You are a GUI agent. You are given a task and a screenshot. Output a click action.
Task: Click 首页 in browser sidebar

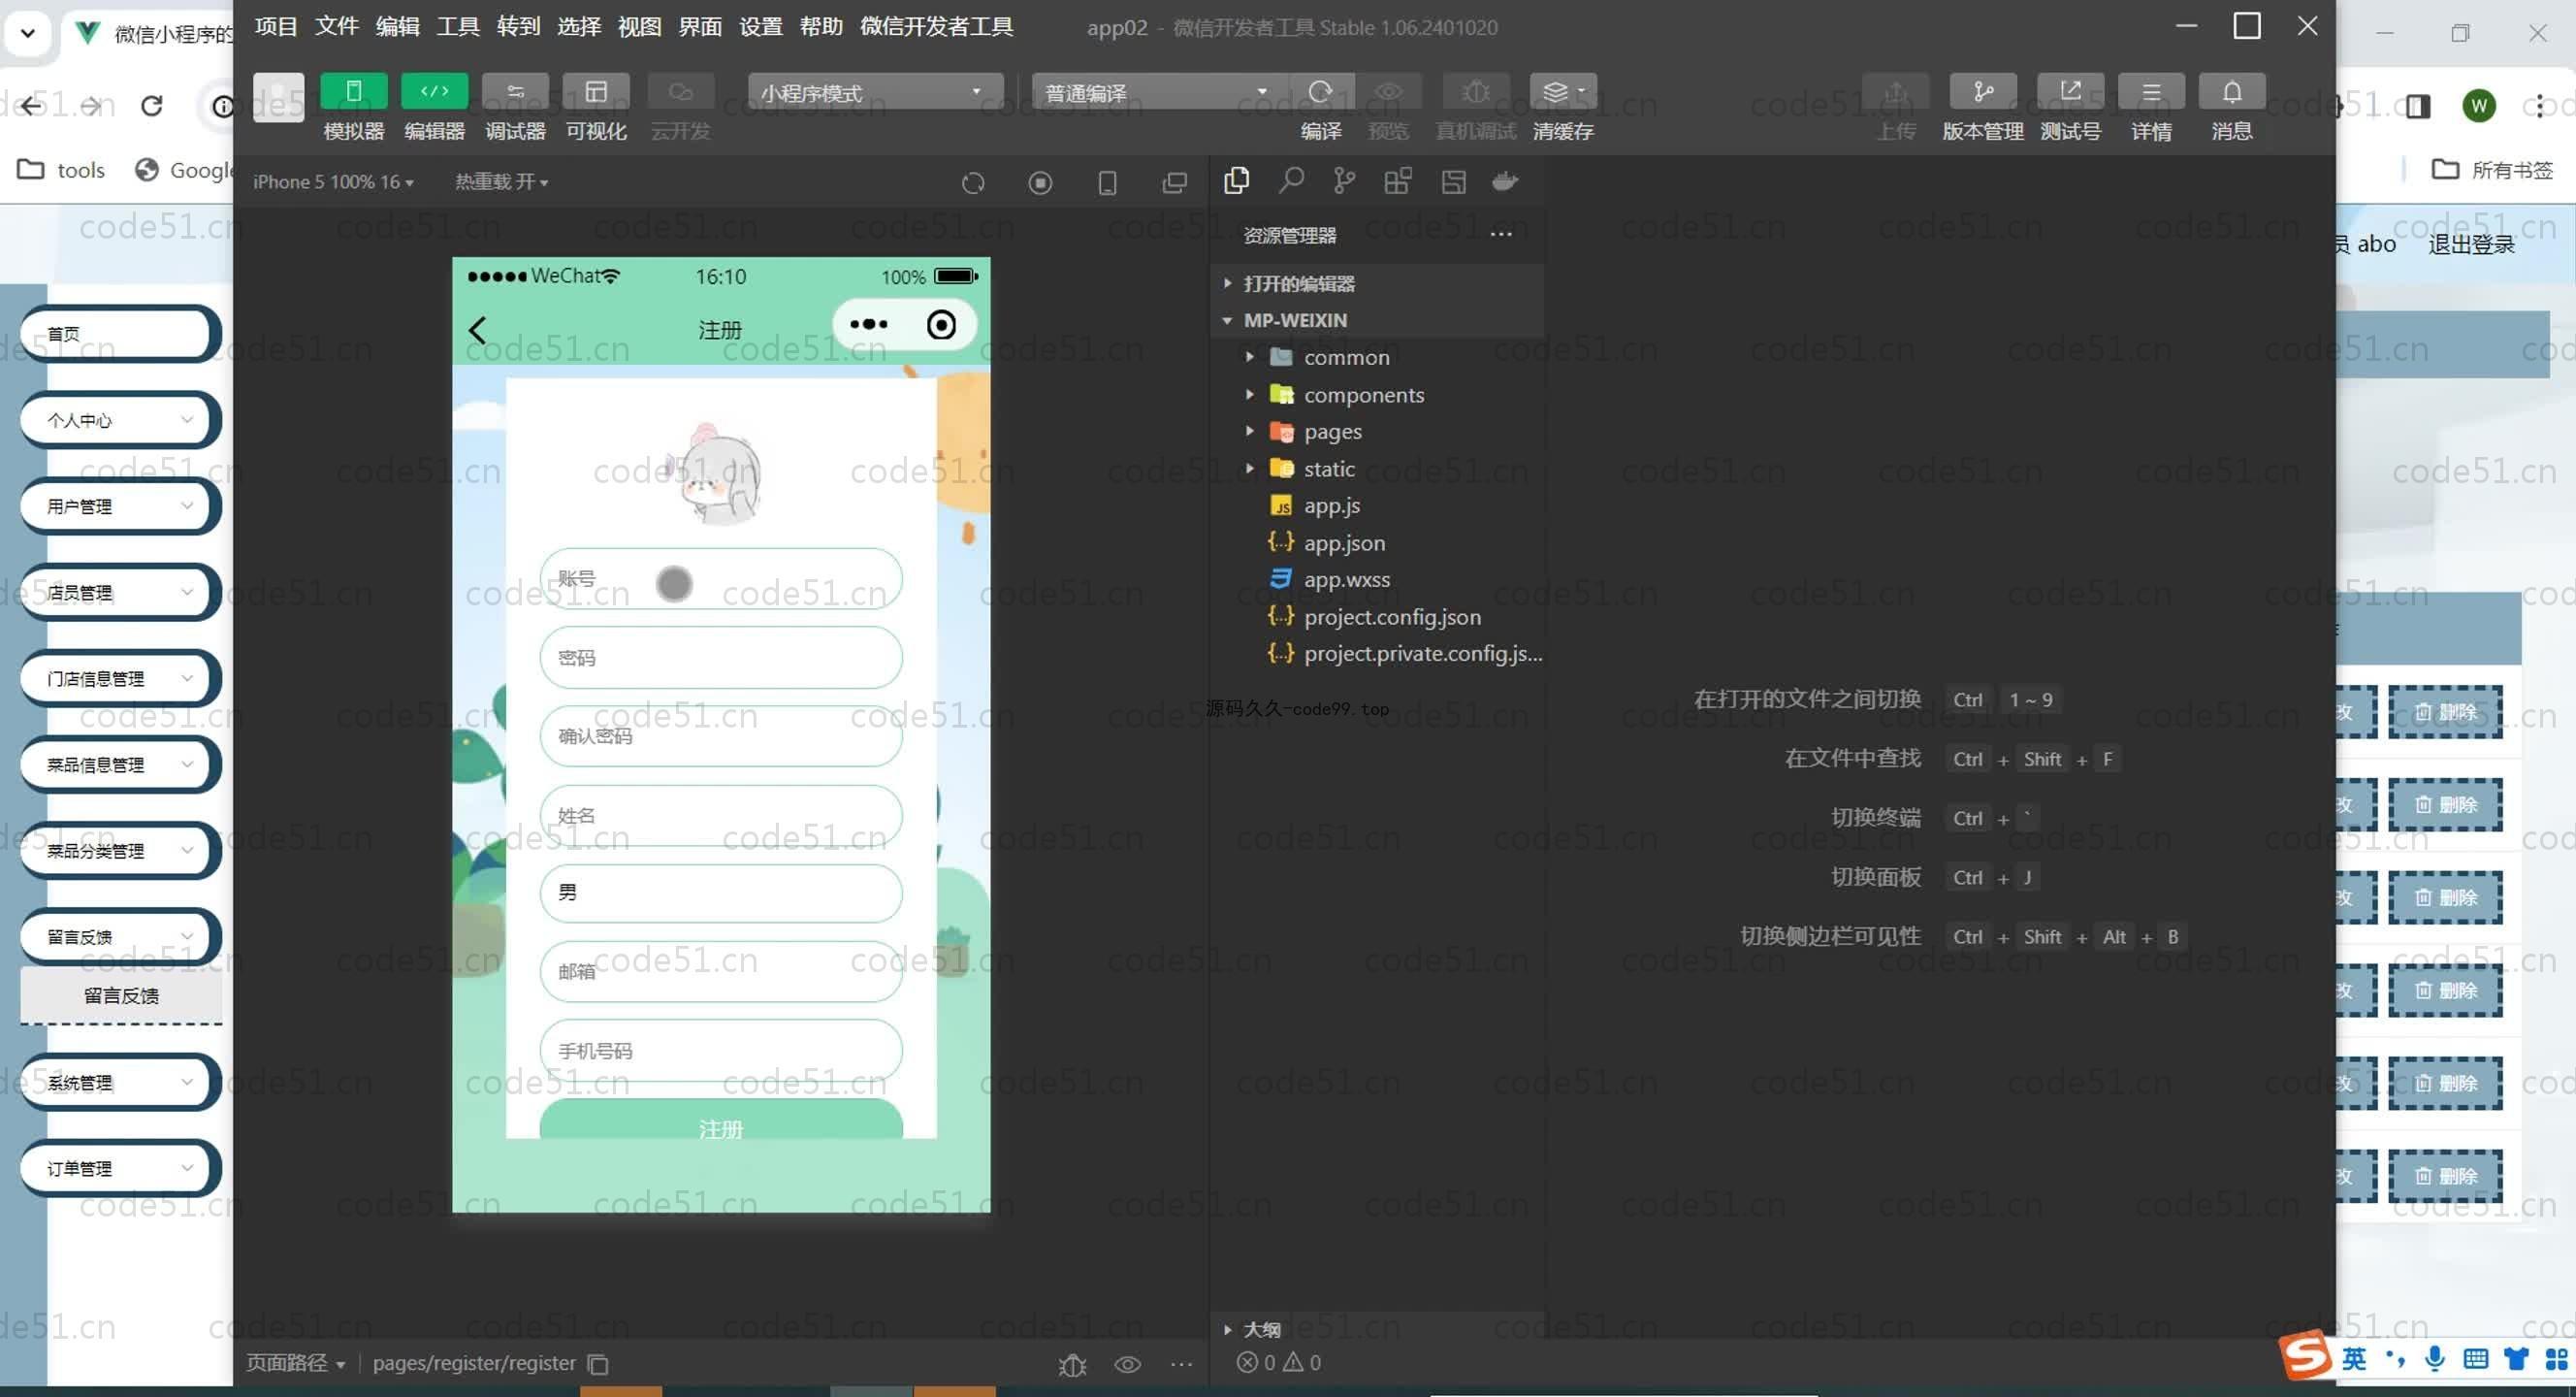[120, 334]
